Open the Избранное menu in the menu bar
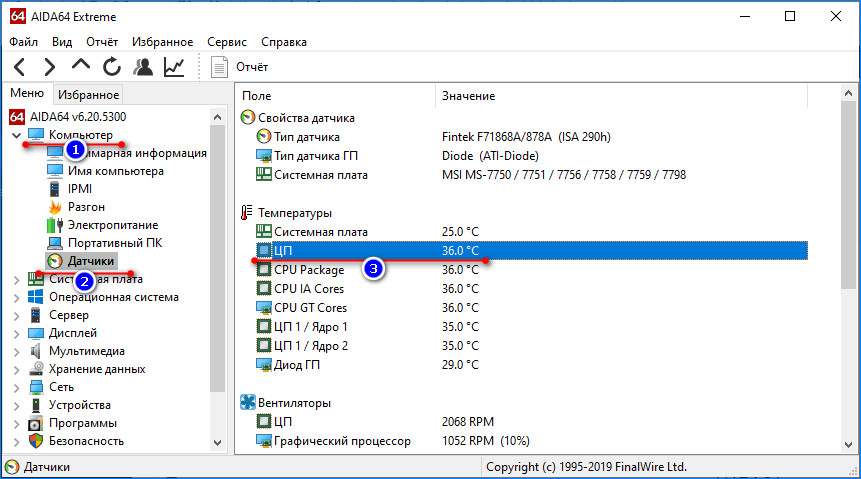This screenshot has height=479, width=861. 163,42
